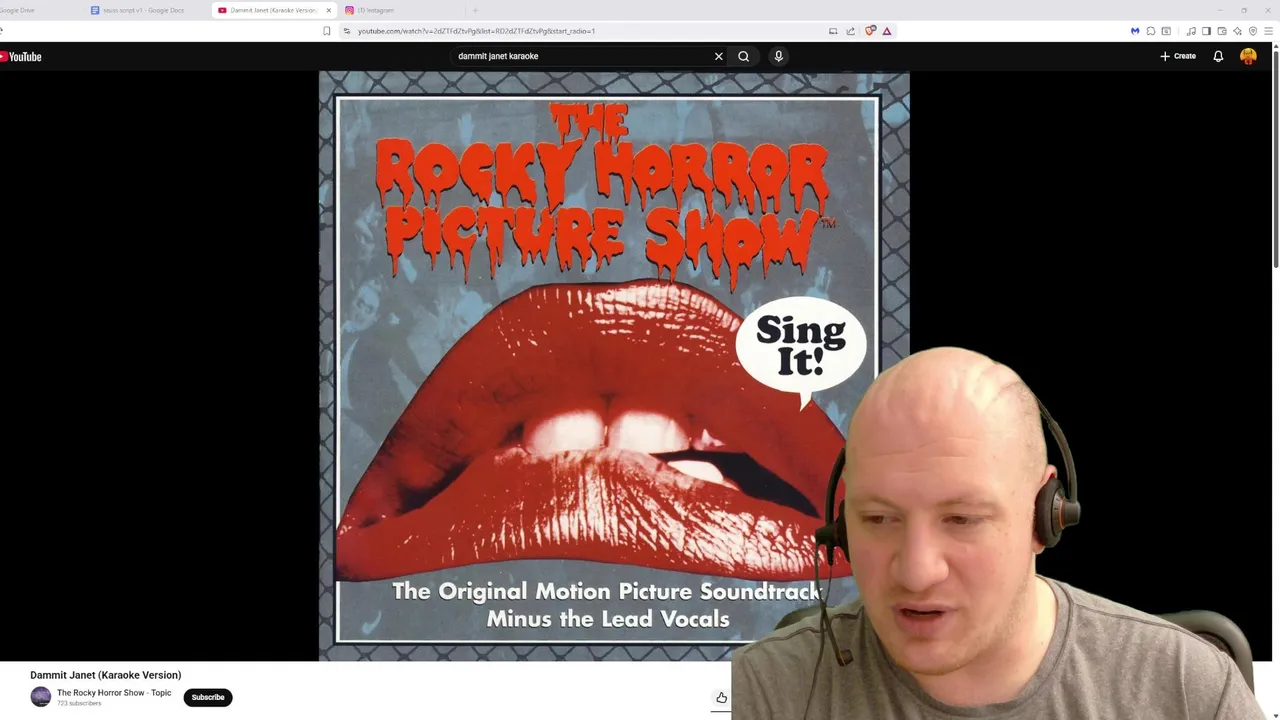Click the cast/picture-in-picture icon in address bar

tap(833, 31)
